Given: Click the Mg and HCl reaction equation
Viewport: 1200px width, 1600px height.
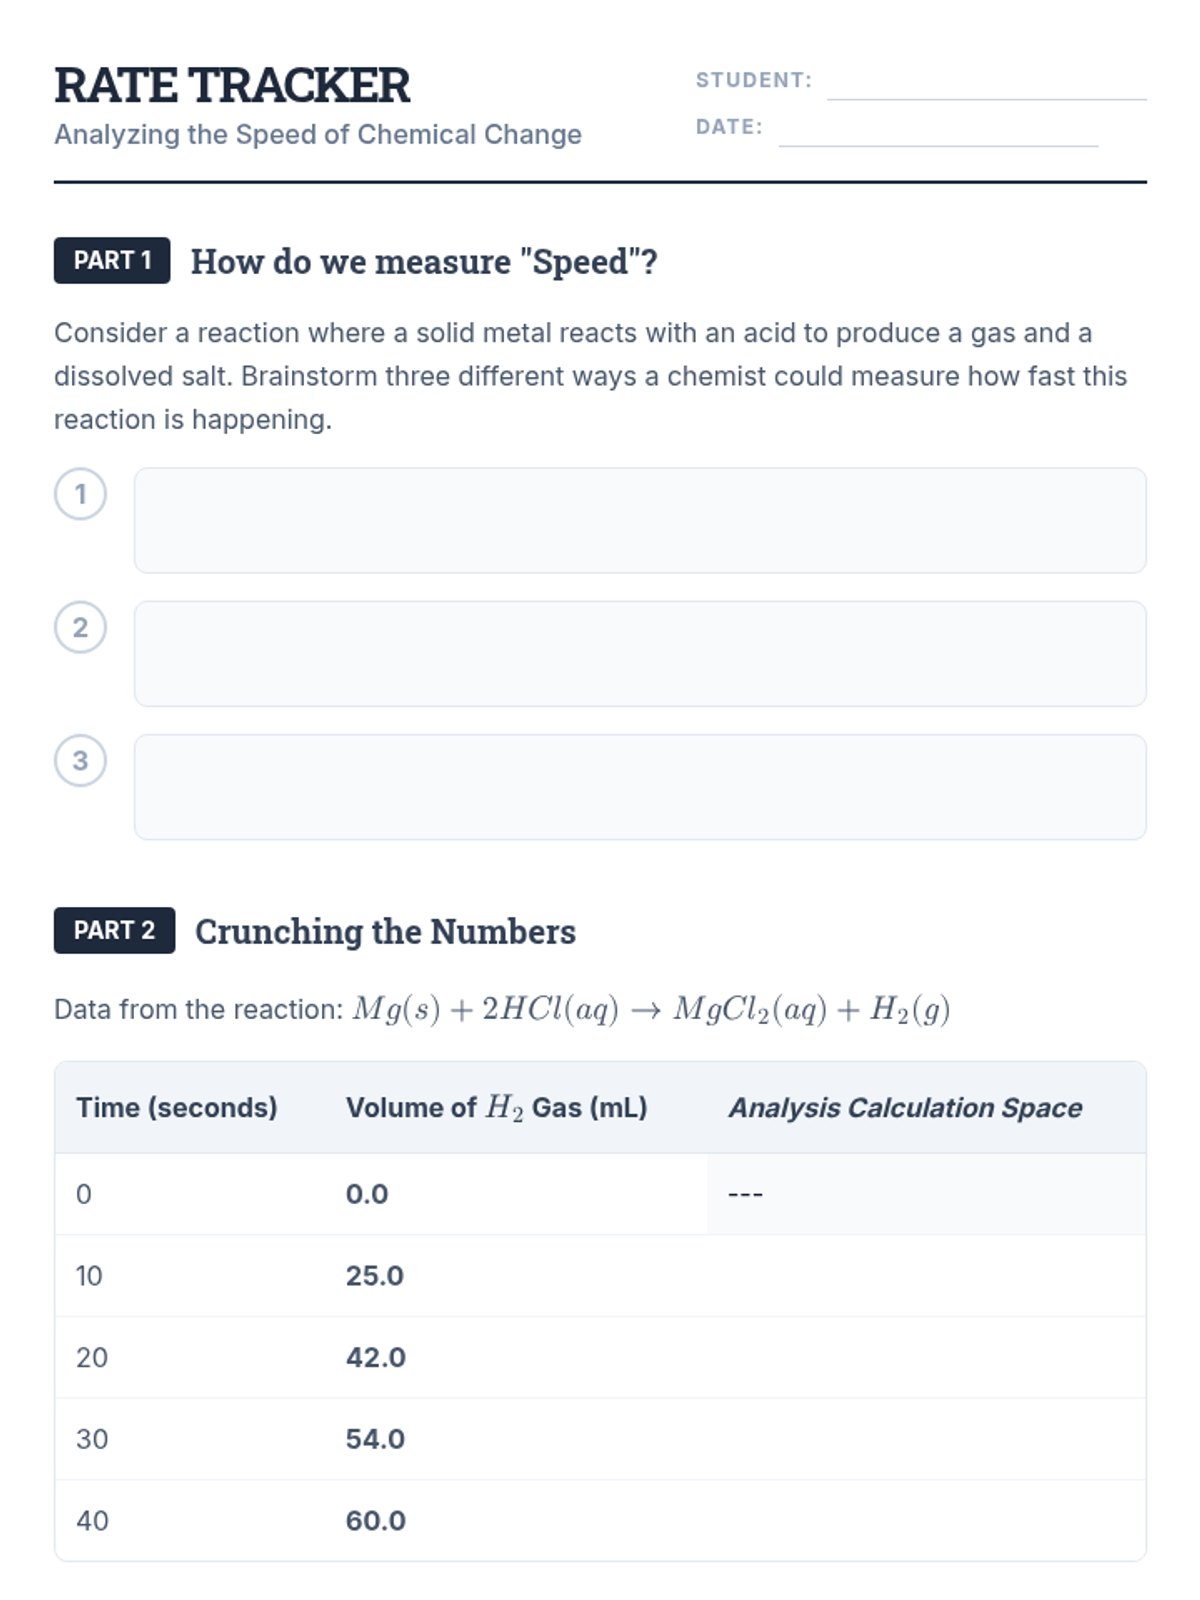Looking at the screenshot, I should tap(651, 1009).
